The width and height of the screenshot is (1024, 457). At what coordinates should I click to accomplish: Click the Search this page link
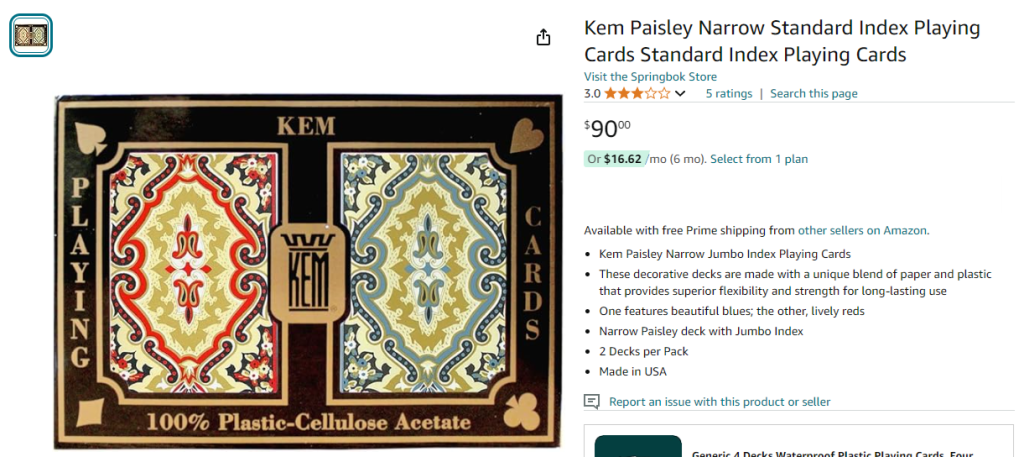813,94
